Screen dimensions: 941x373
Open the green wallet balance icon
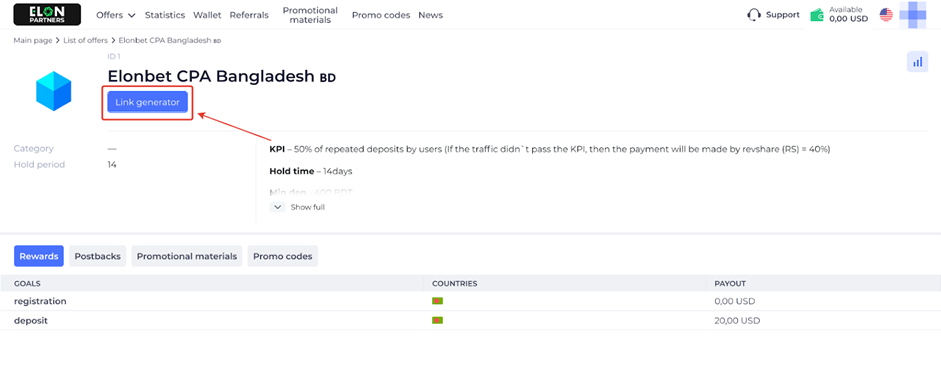(817, 15)
